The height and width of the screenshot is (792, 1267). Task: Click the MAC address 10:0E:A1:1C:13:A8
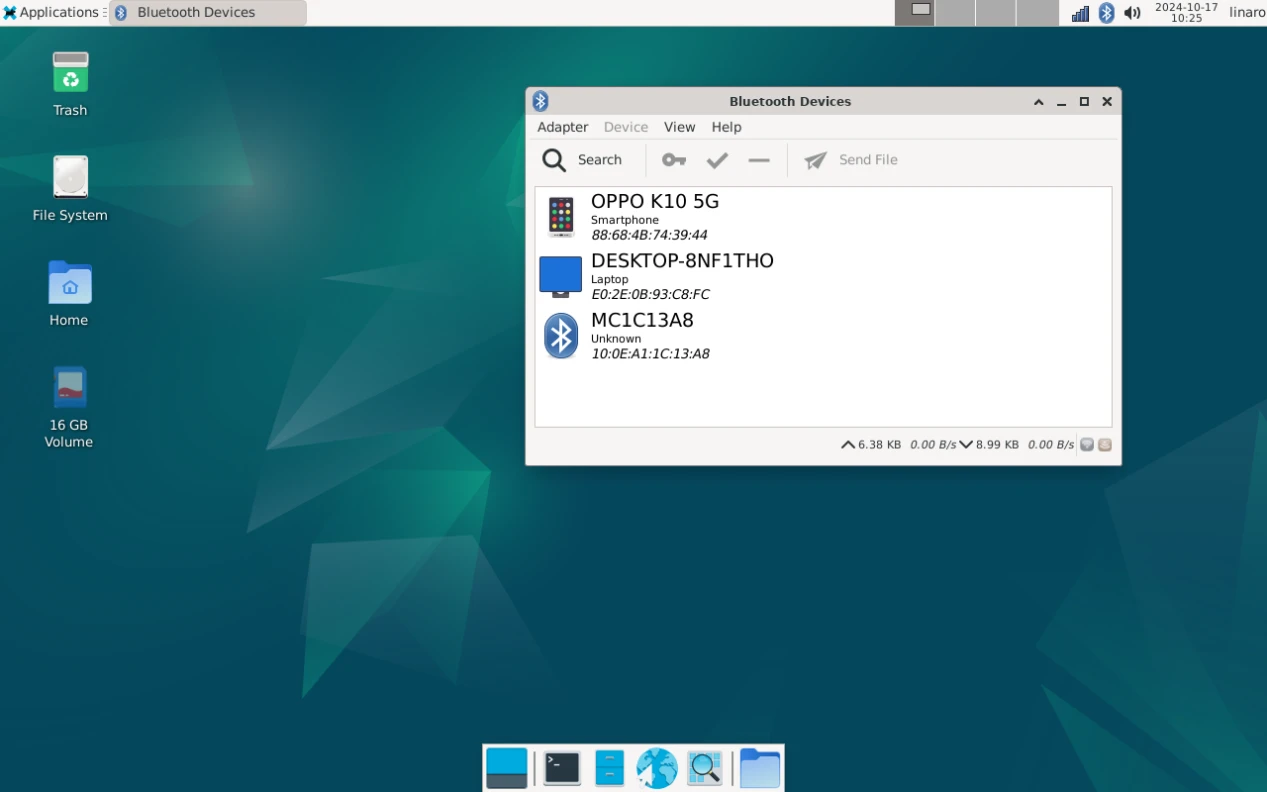tap(650, 353)
